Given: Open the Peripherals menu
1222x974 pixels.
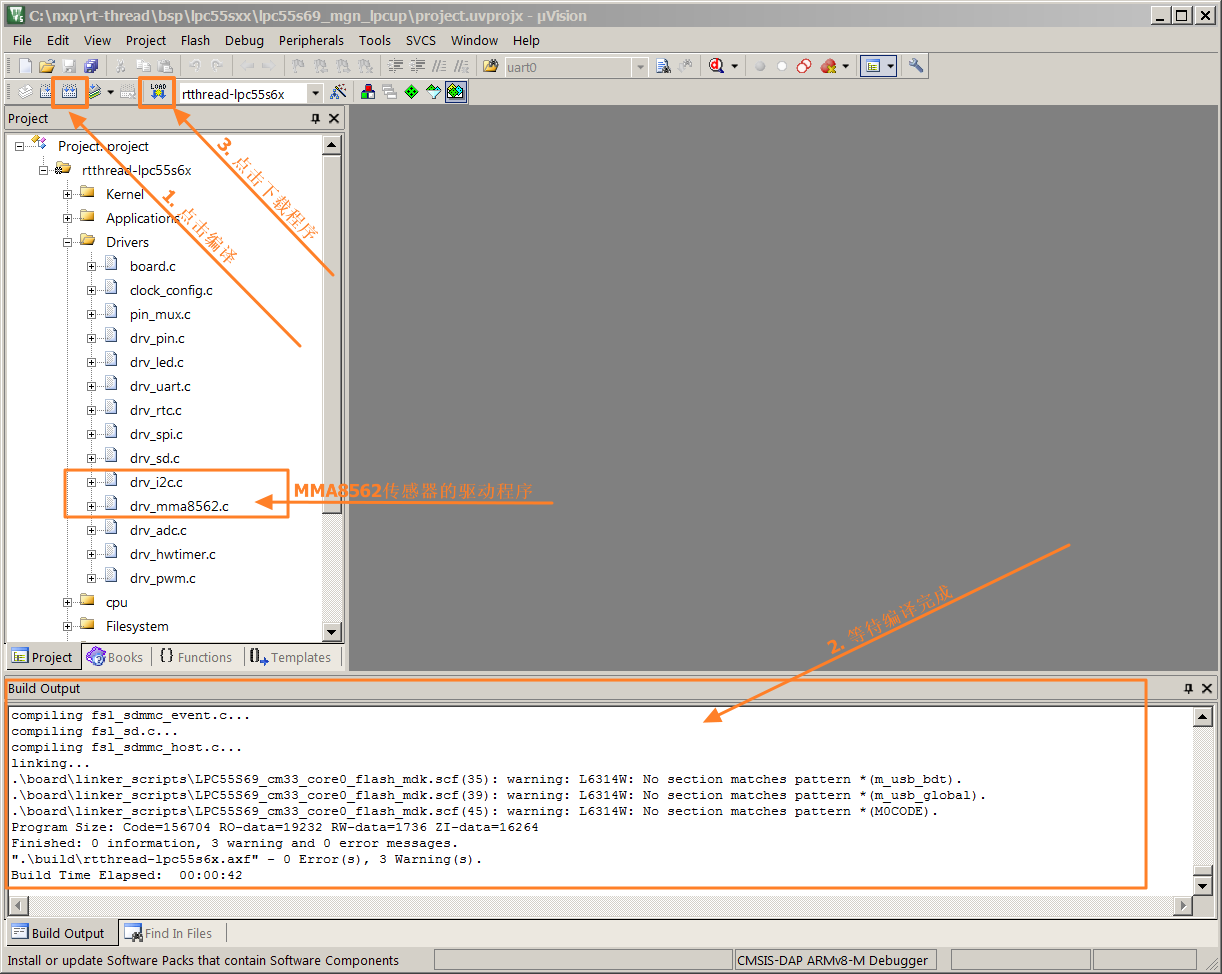Looking at the screenshot, I should (x=311, y=40).
